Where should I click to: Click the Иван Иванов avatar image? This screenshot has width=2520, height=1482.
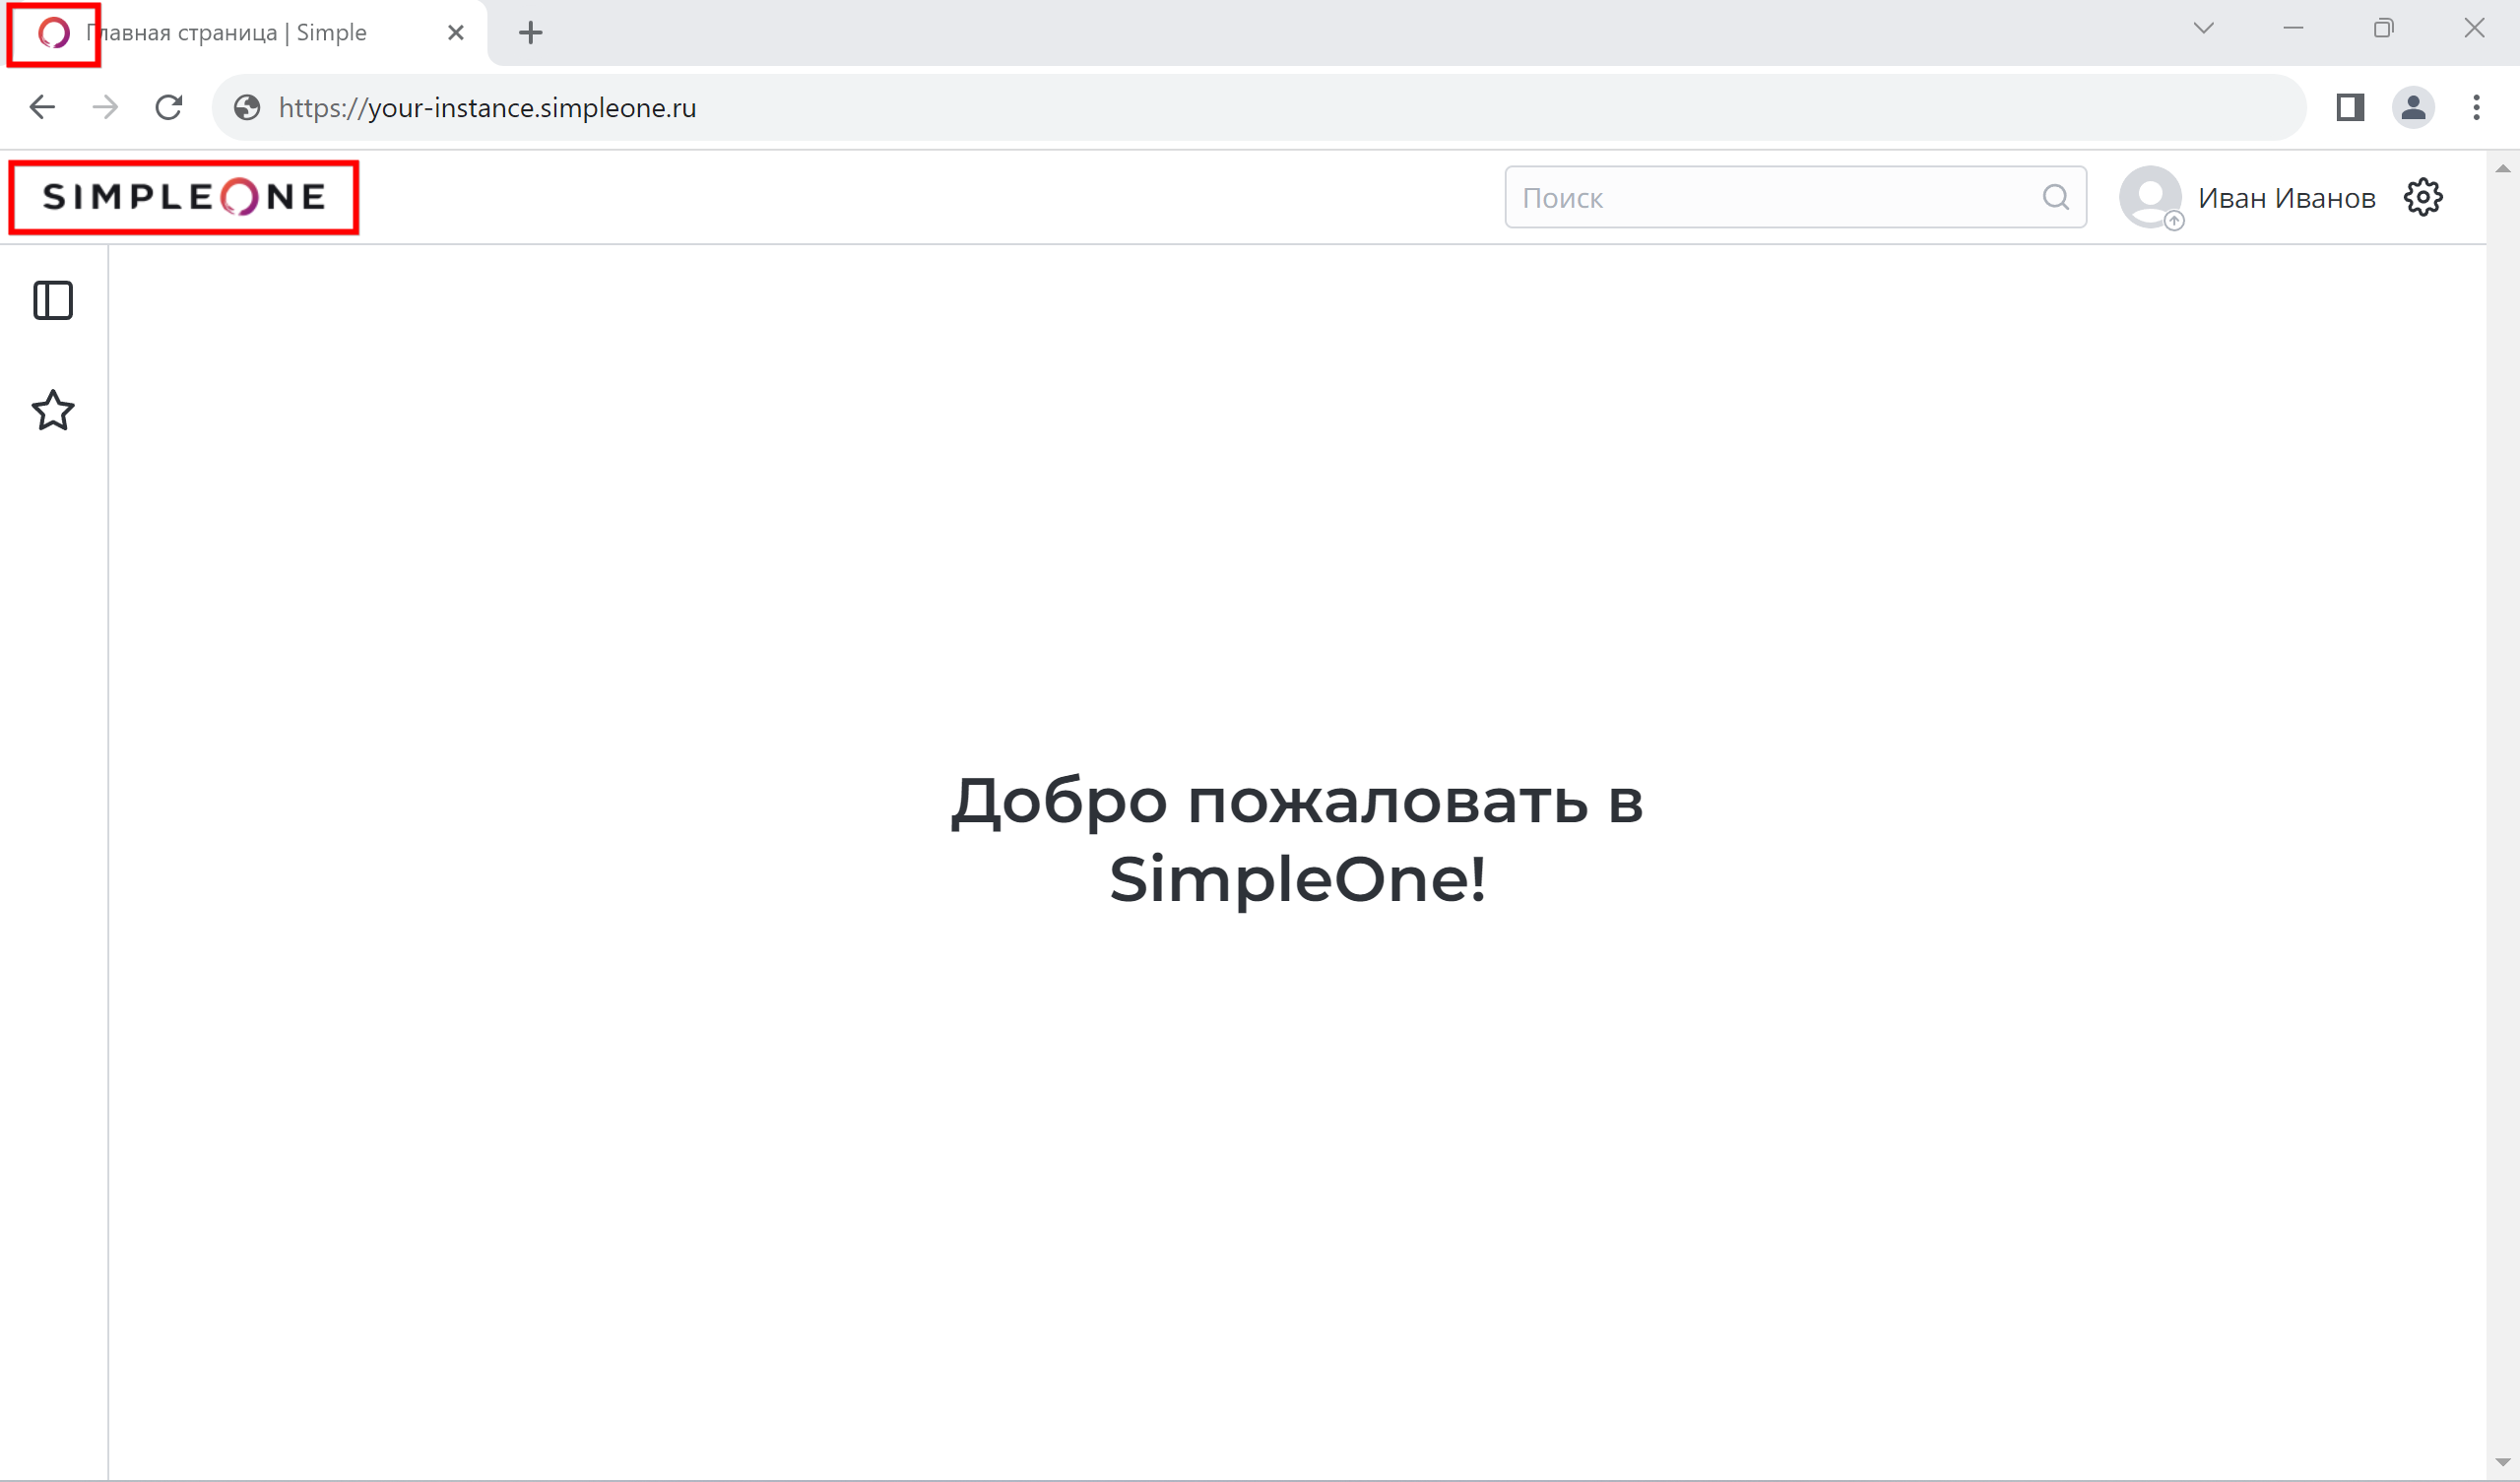pos(2149,197)
